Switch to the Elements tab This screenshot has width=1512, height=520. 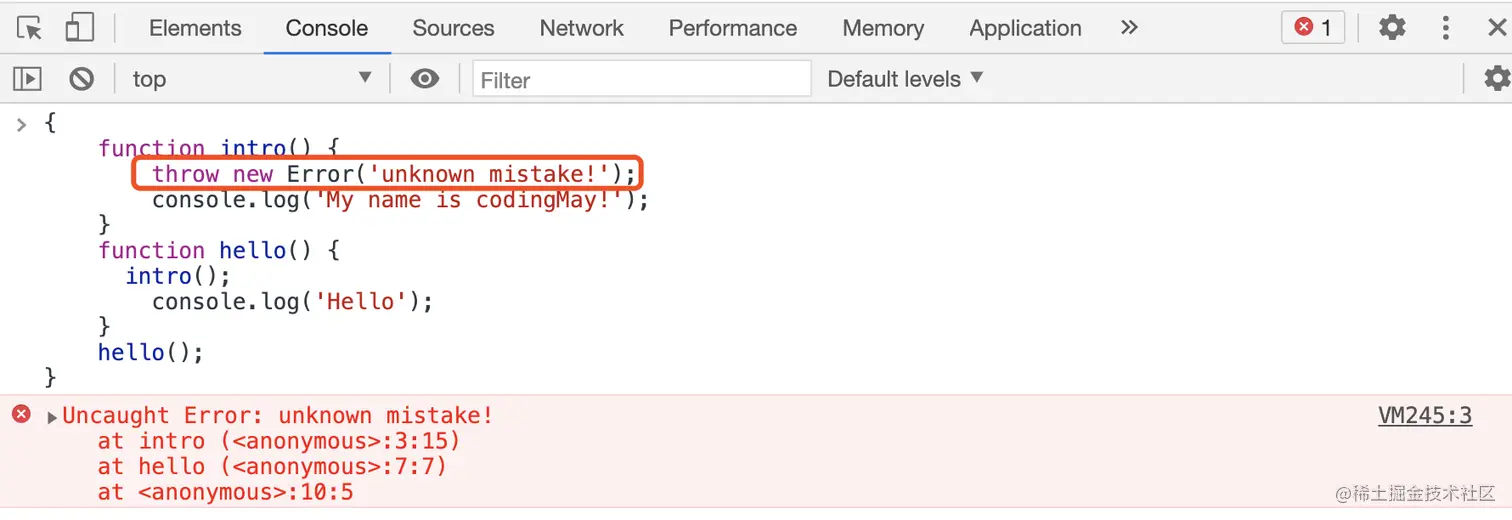coord(195,28)
